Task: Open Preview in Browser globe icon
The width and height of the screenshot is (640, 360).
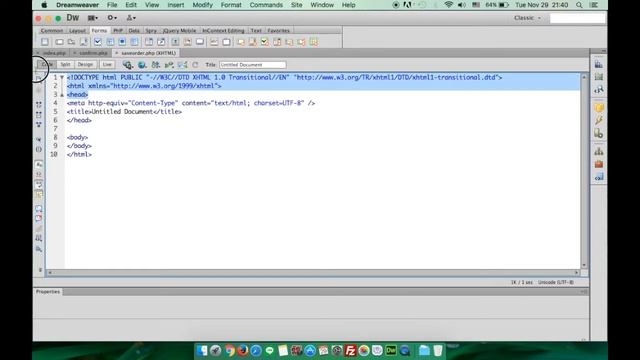Action: (x=142, y=64)
